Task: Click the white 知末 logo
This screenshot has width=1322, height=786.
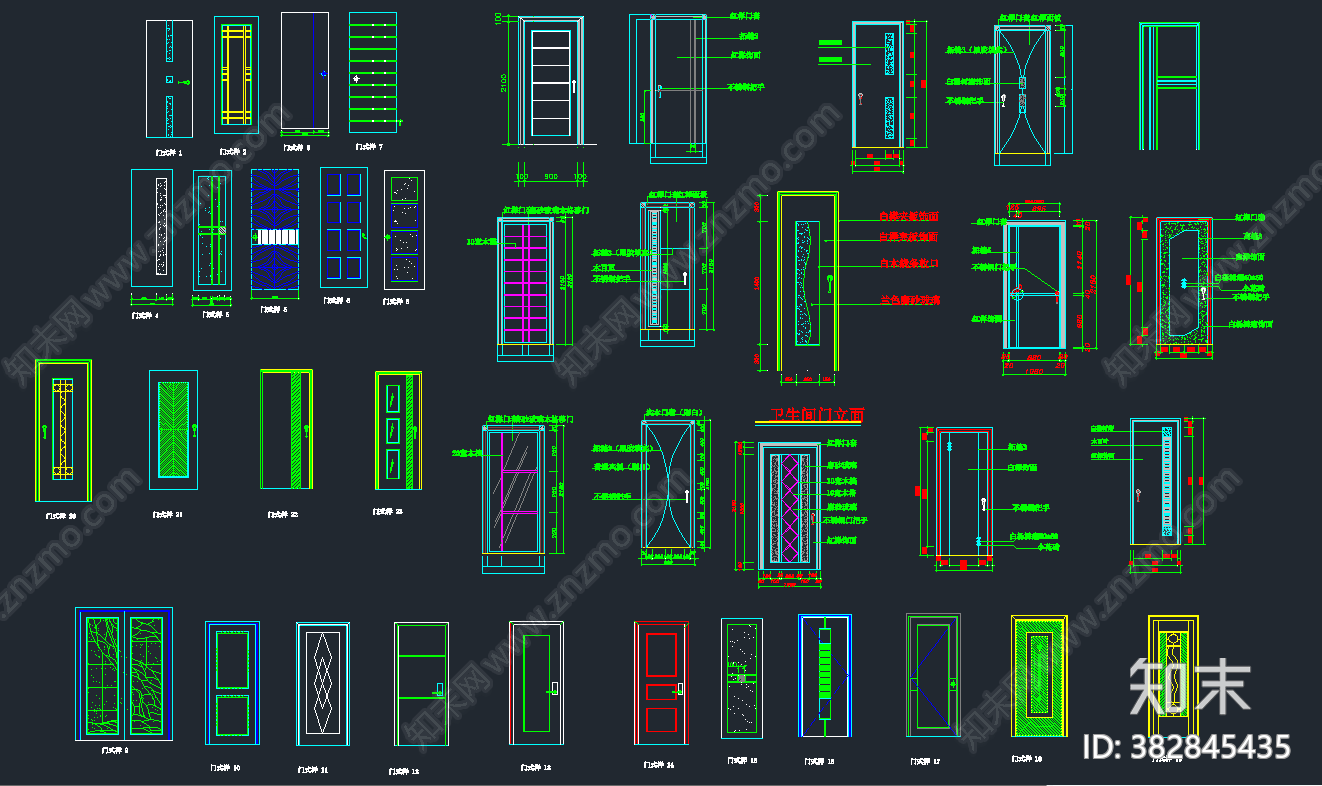Action: 1190,686
